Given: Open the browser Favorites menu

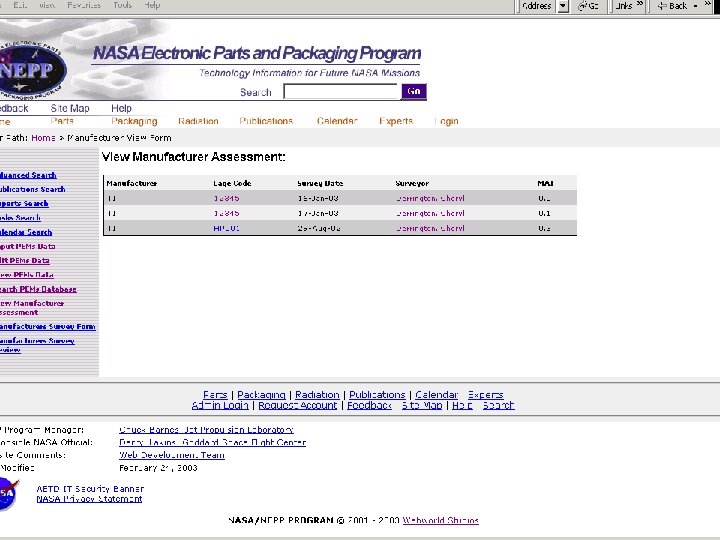Looking at the screenshot, I should [84, 5].
